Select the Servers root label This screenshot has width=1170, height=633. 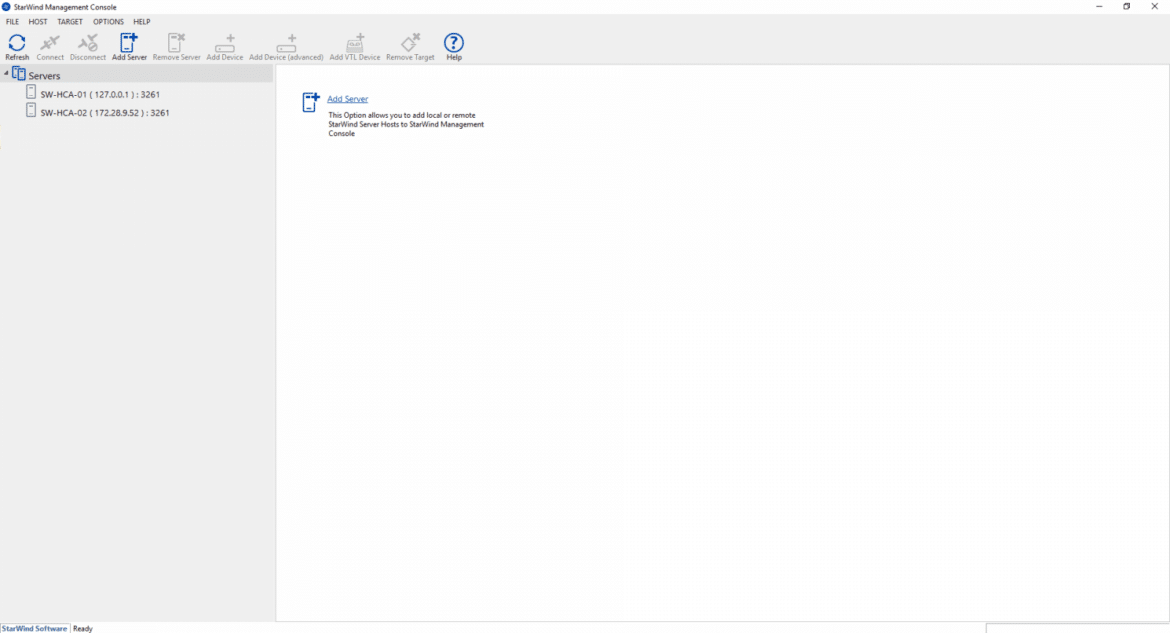click(x=44, y=75)
